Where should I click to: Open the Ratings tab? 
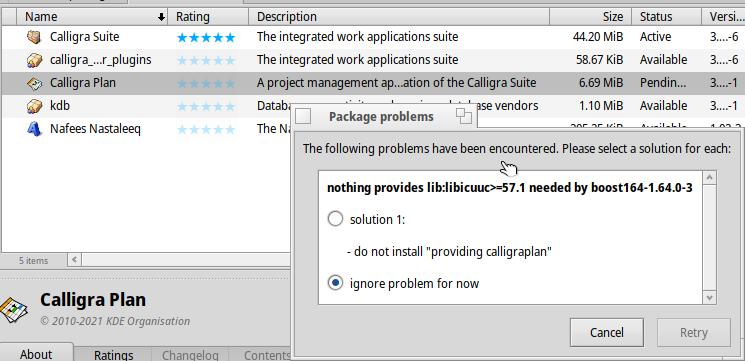click(114, 354)
